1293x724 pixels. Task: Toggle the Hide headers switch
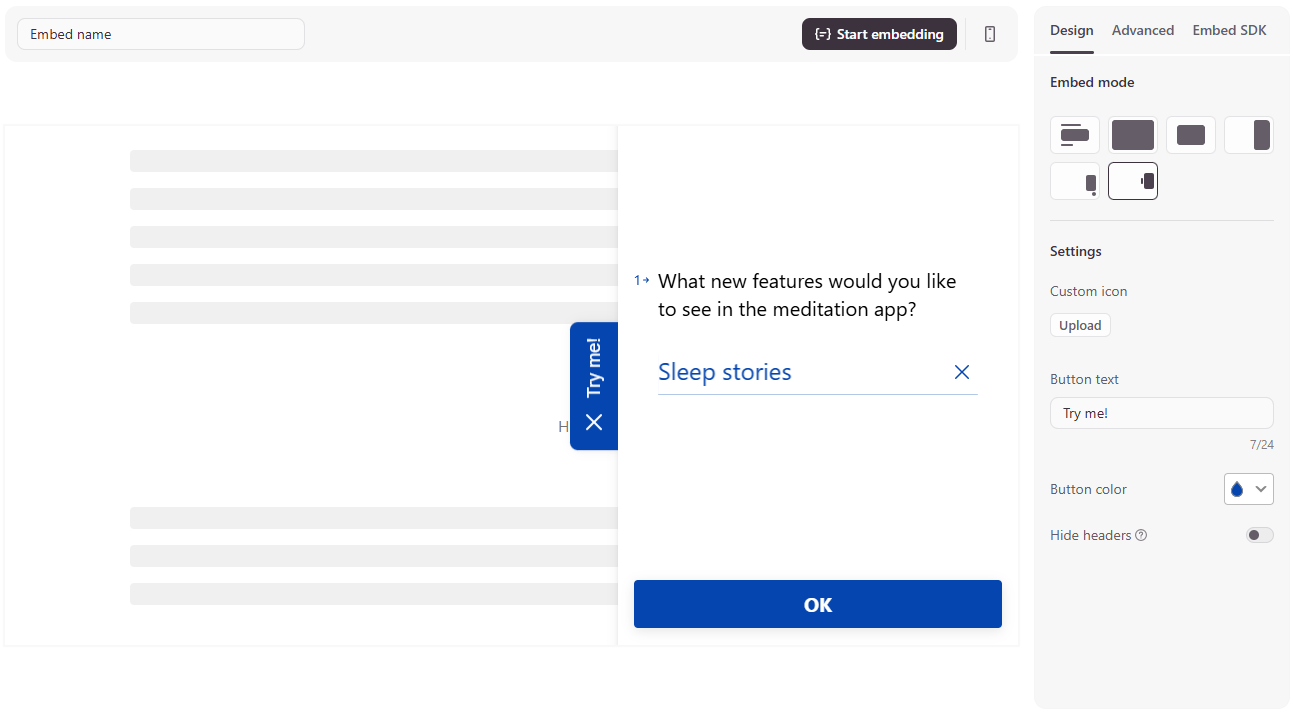[1259, 535]
